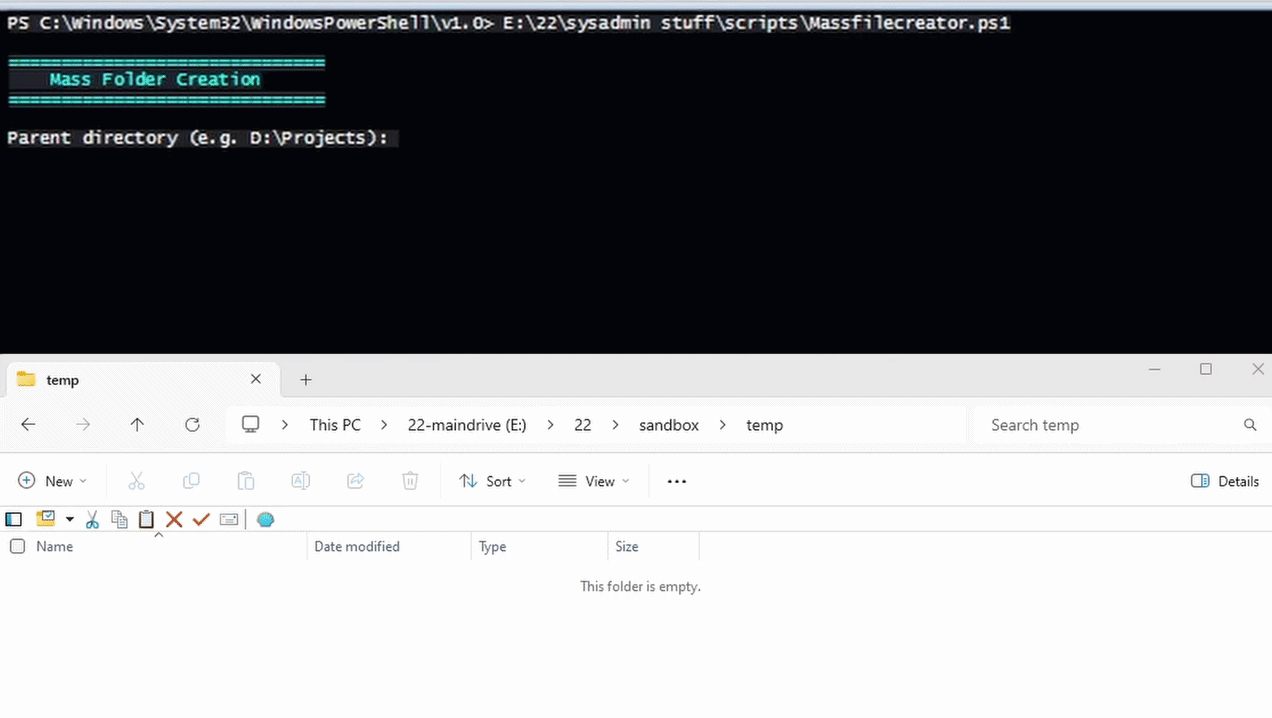Expand the chevron after 22-maindrive (E:)
This screenshot has width=1272, height=718.
[550, 425]
